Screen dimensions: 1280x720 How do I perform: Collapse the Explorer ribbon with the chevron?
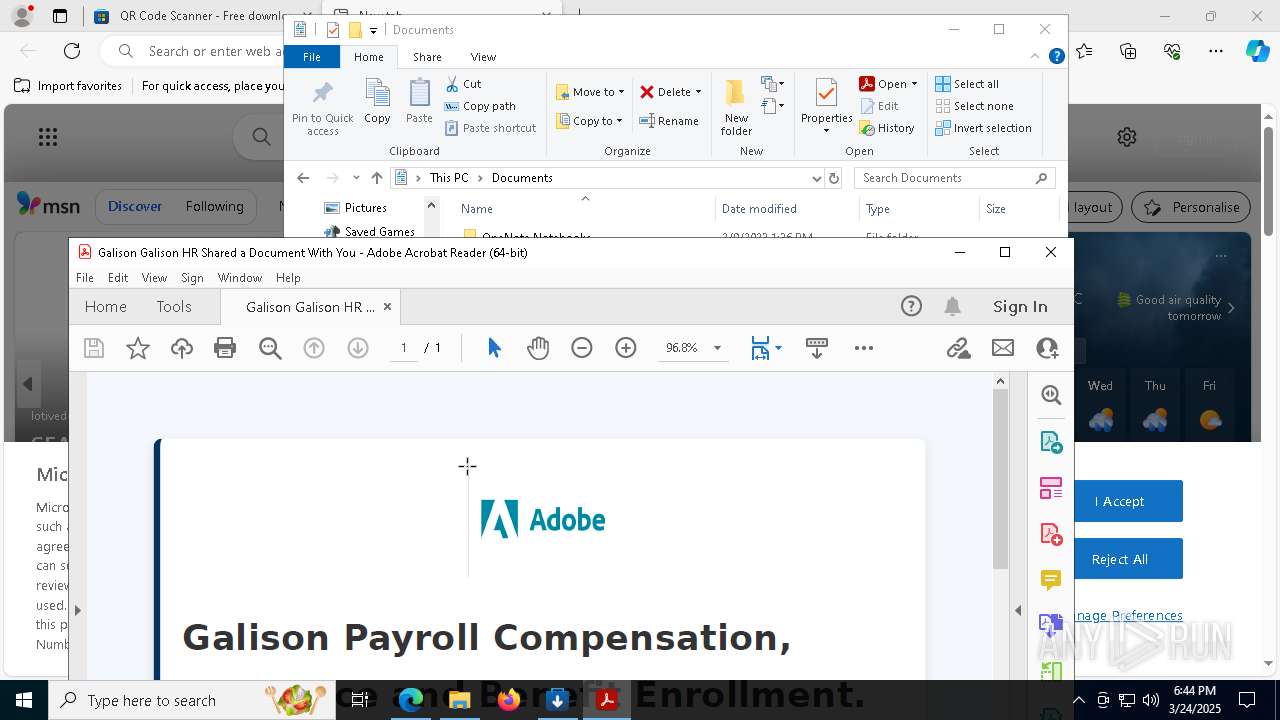coord(1035,57)
